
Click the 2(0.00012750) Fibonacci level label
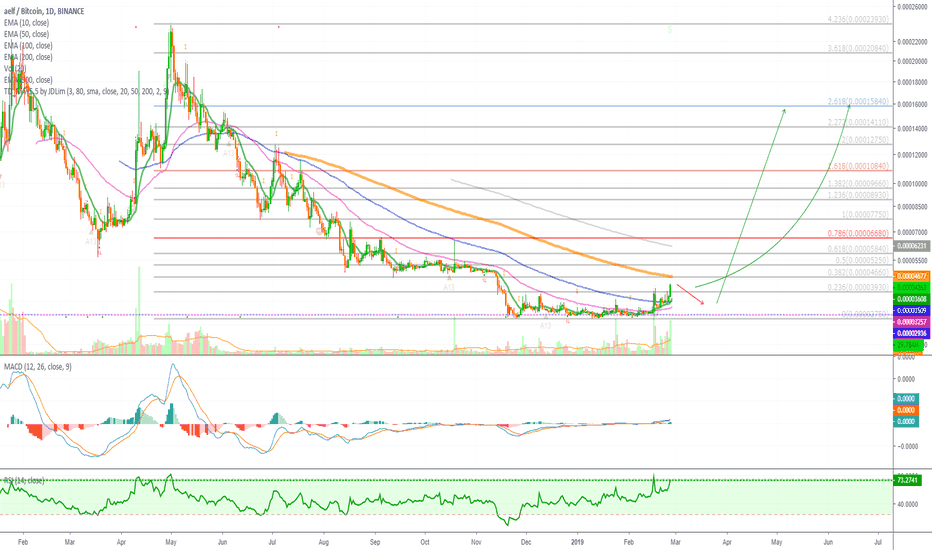pos(865,140)
